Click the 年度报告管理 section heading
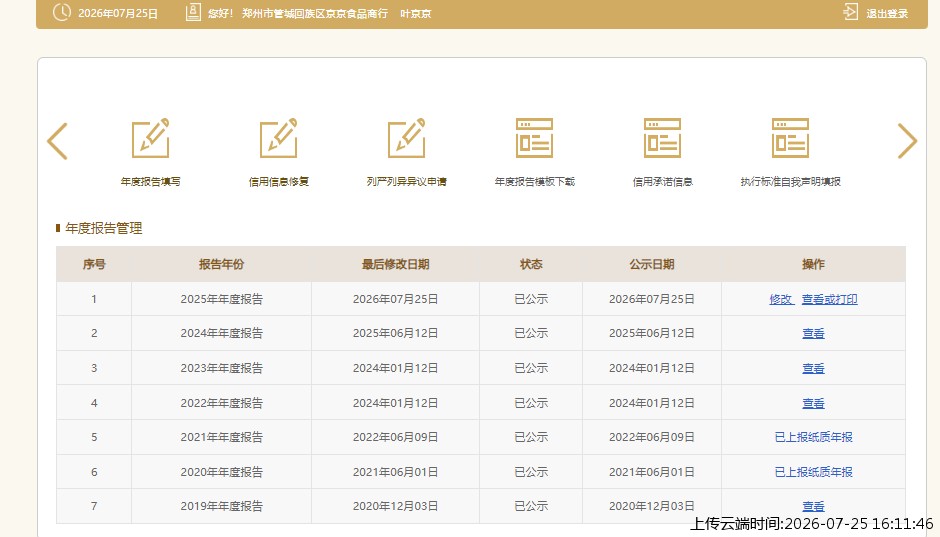940x537 pixels. [104, 228]
